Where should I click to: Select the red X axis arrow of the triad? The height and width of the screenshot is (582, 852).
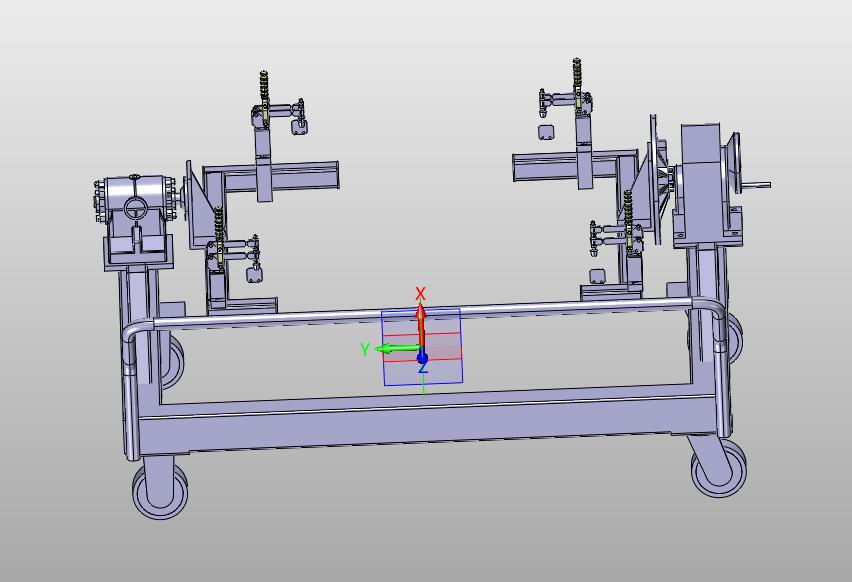pos(421,327)
